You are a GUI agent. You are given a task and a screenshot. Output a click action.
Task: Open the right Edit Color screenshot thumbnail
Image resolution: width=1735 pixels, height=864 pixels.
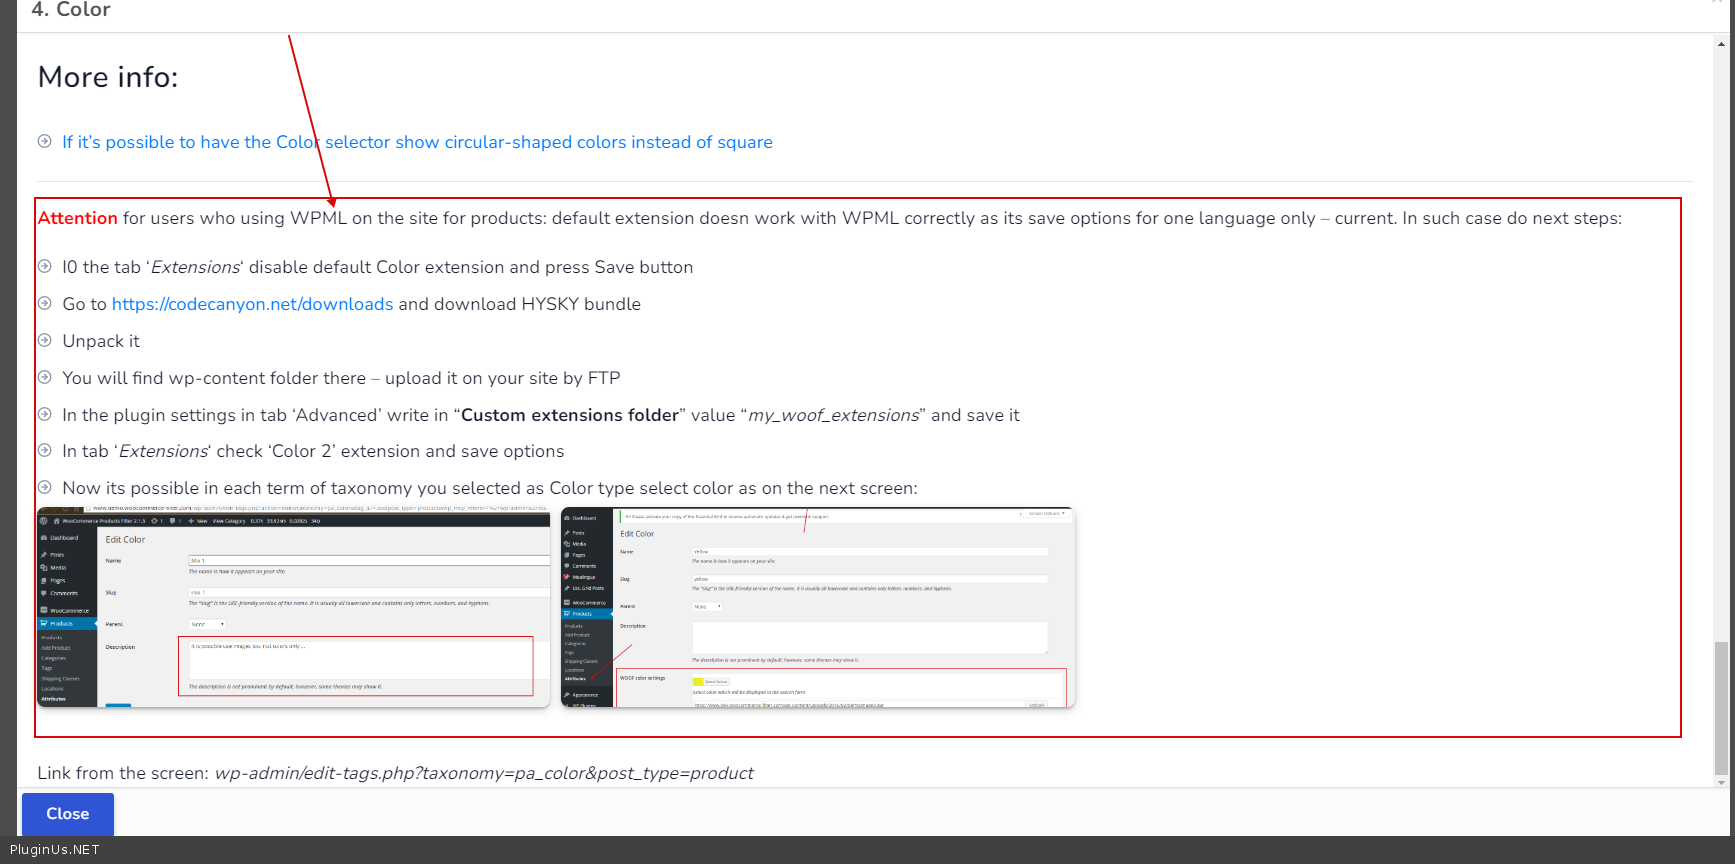[x=818, y=608]
